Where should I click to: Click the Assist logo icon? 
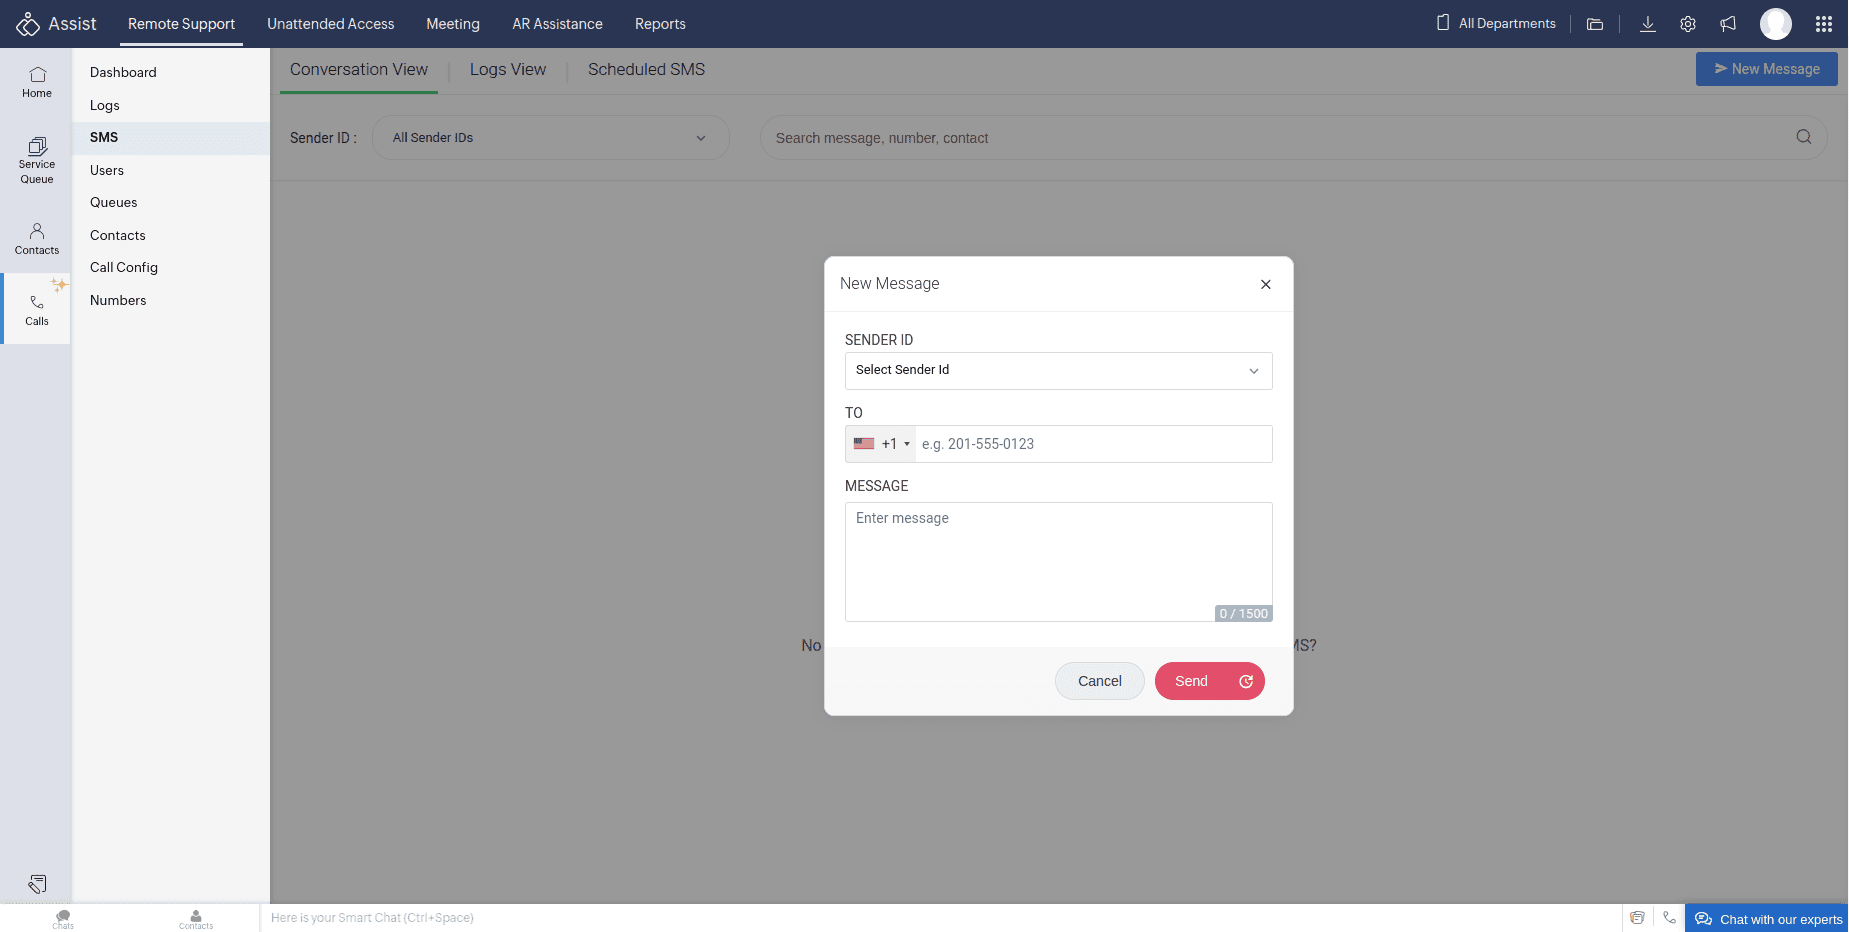28,24
